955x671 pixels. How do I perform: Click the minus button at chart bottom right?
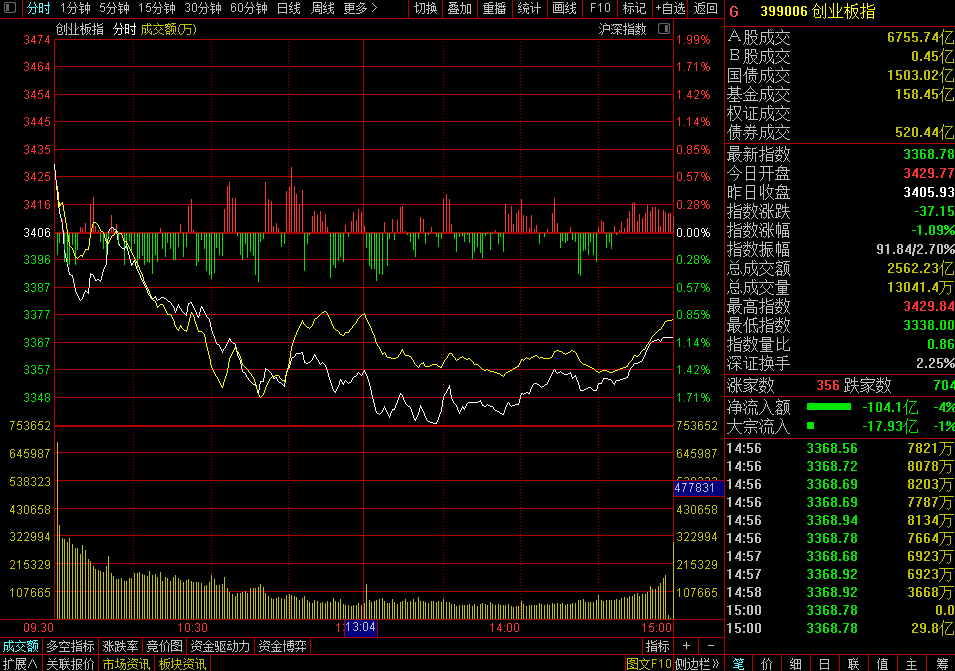tap(709, 646)
